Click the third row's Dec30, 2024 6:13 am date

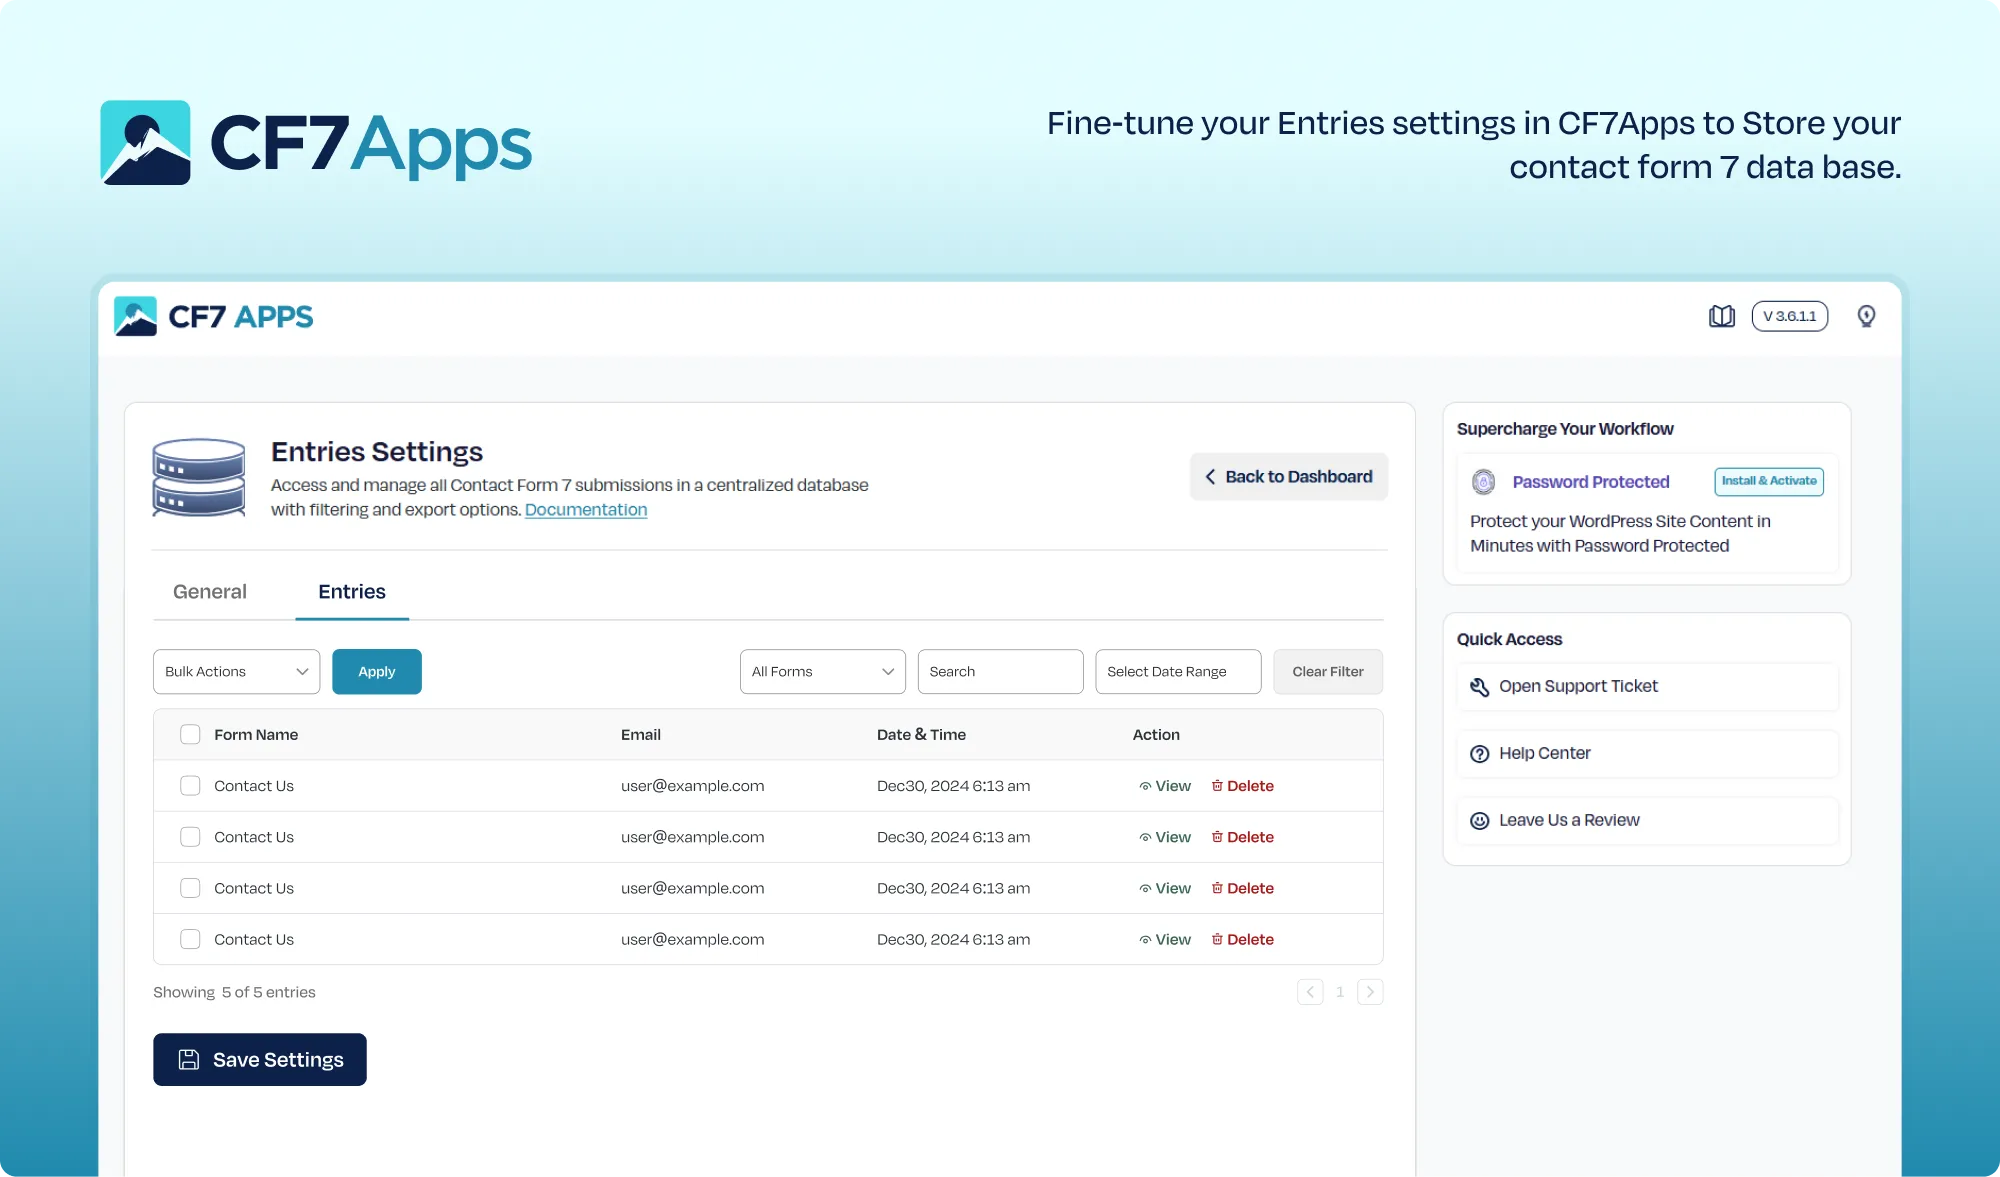[x=953, y=888]
